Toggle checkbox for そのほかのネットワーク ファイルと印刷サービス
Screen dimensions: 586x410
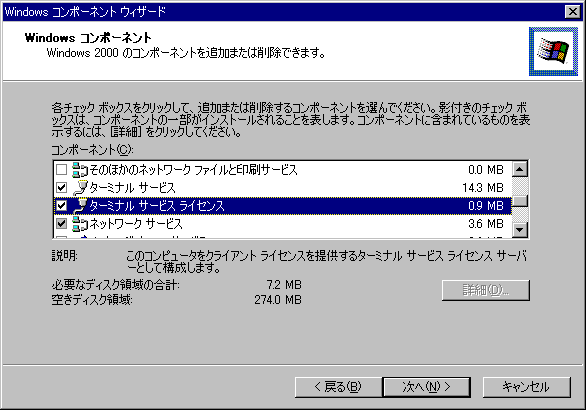click(x=61, y=170)
